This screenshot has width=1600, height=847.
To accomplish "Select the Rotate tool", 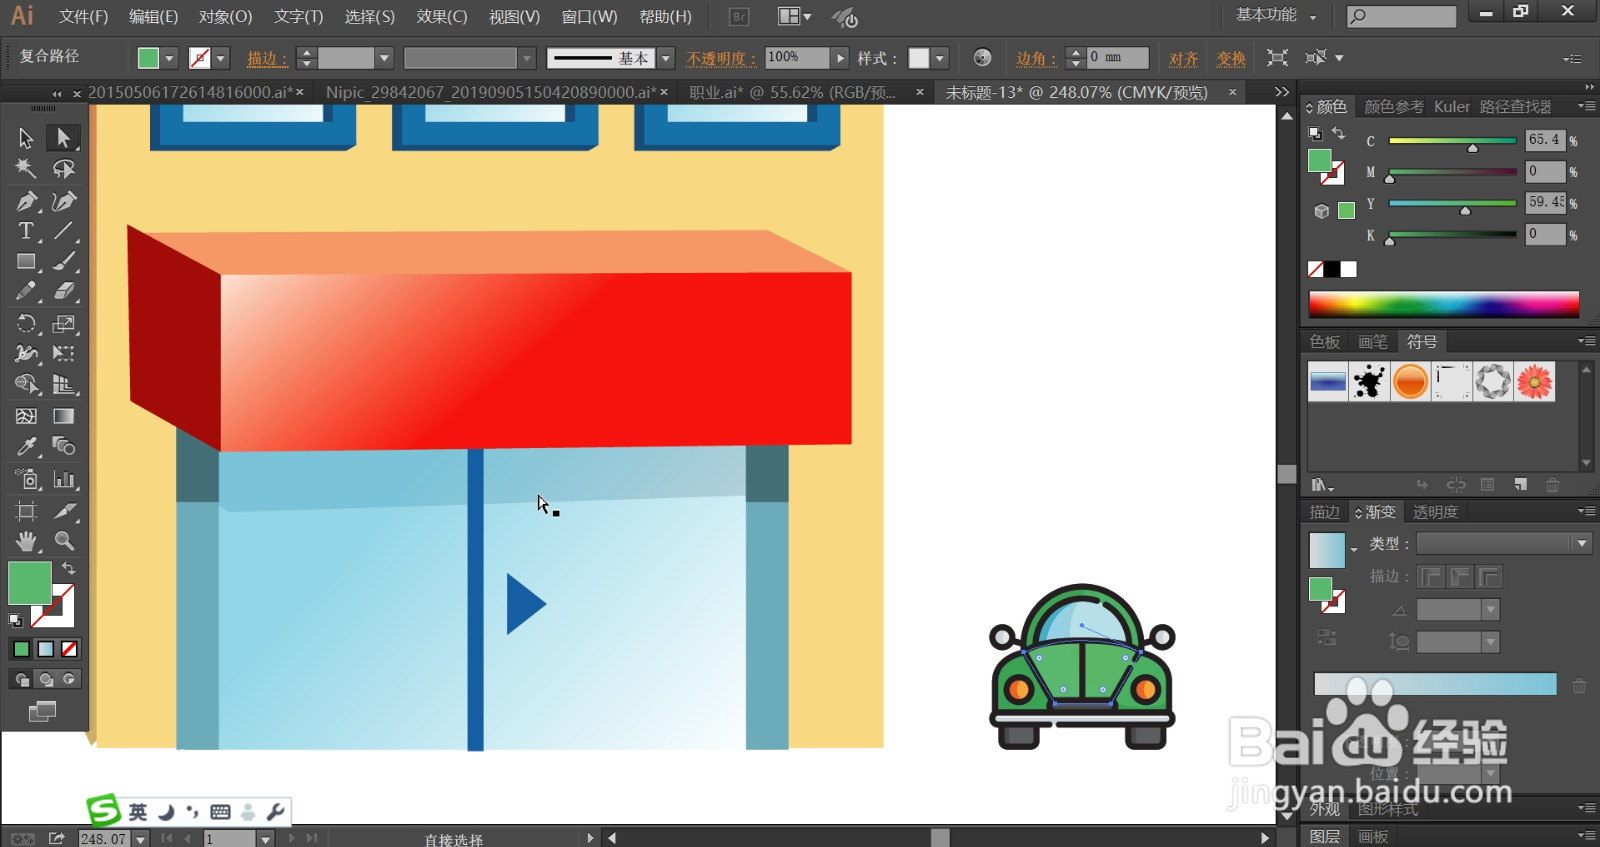I will pos(26,324).
